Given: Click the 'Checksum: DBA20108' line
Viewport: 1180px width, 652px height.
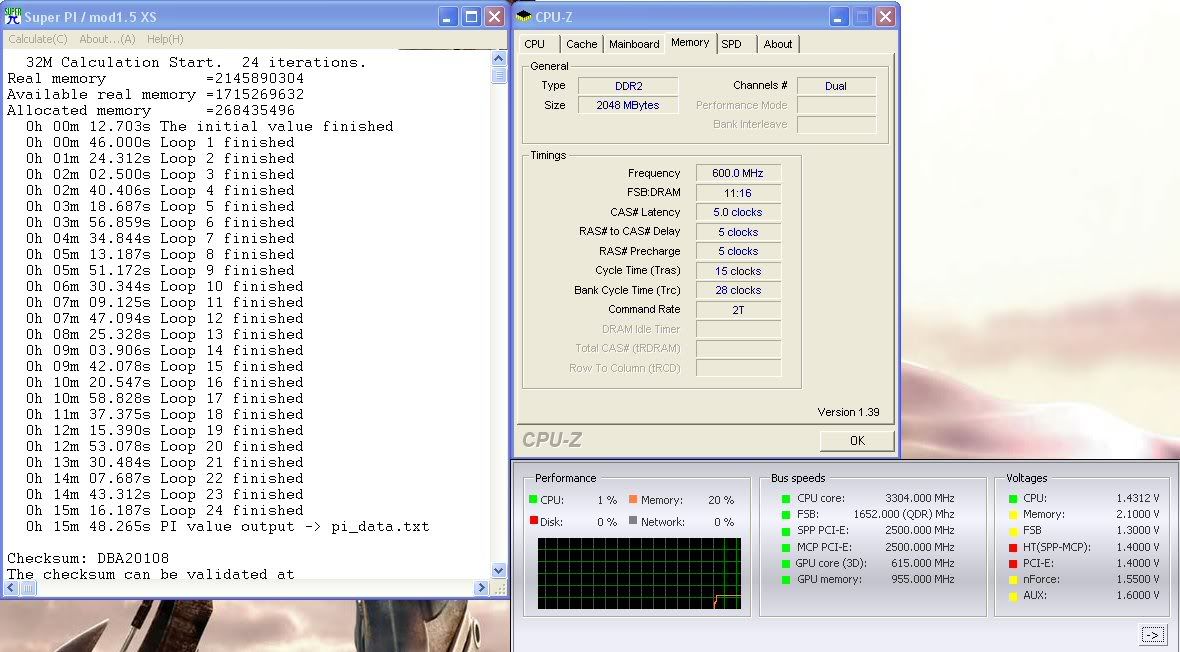Looking at the screenshot, I should point(88,558).
